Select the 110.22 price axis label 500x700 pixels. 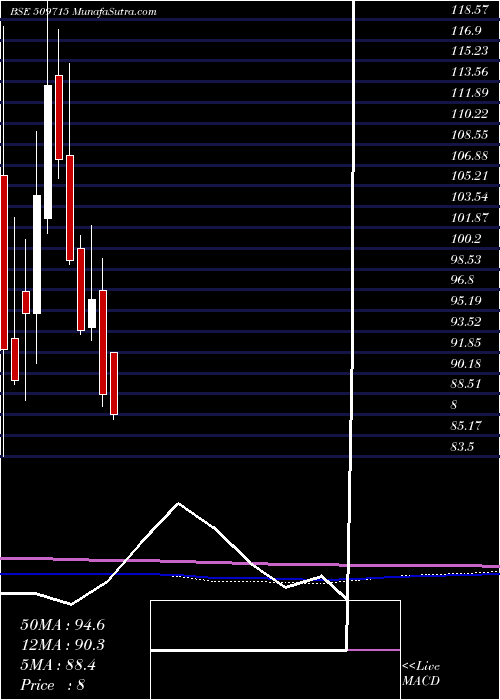(469, 114)
